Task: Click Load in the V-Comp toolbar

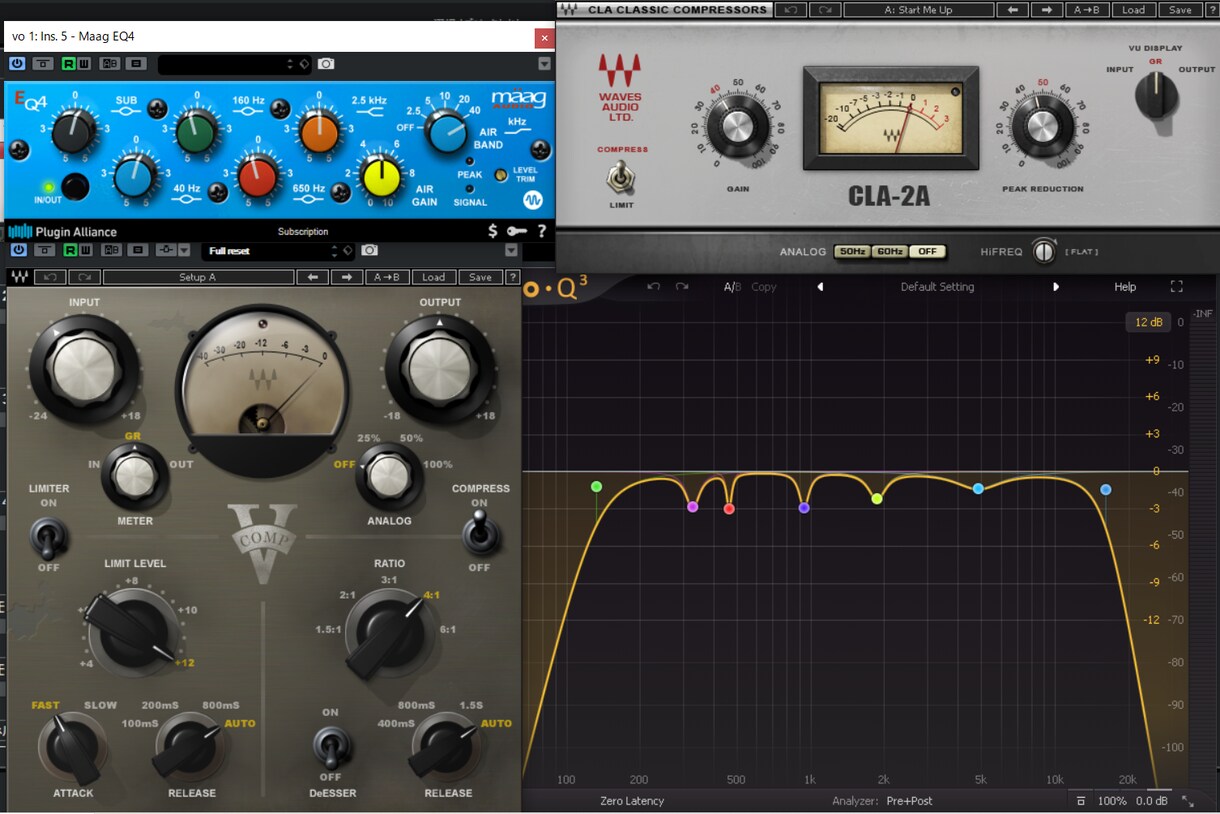Action: point(433,277)
